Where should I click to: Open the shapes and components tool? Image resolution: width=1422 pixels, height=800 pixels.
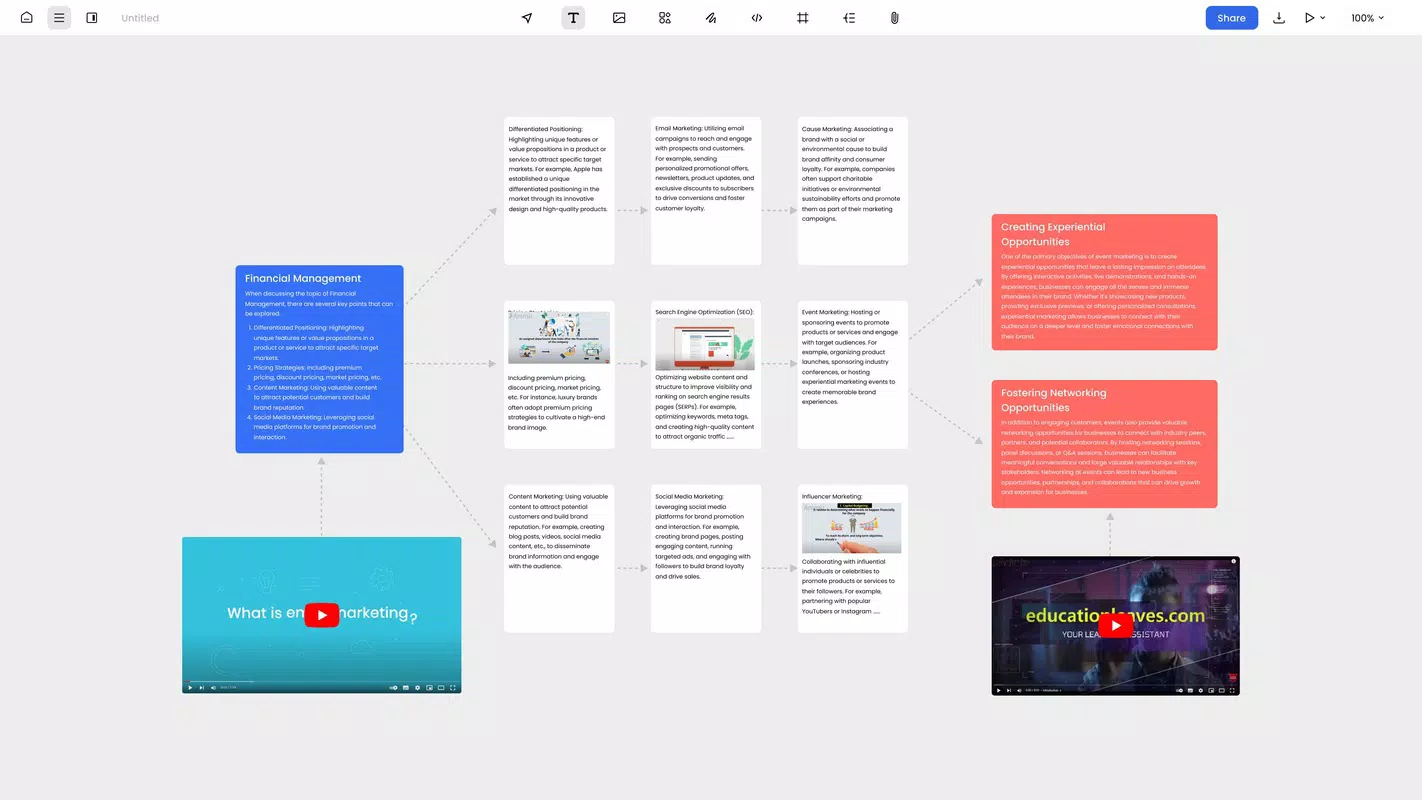[x=665, y=18]
